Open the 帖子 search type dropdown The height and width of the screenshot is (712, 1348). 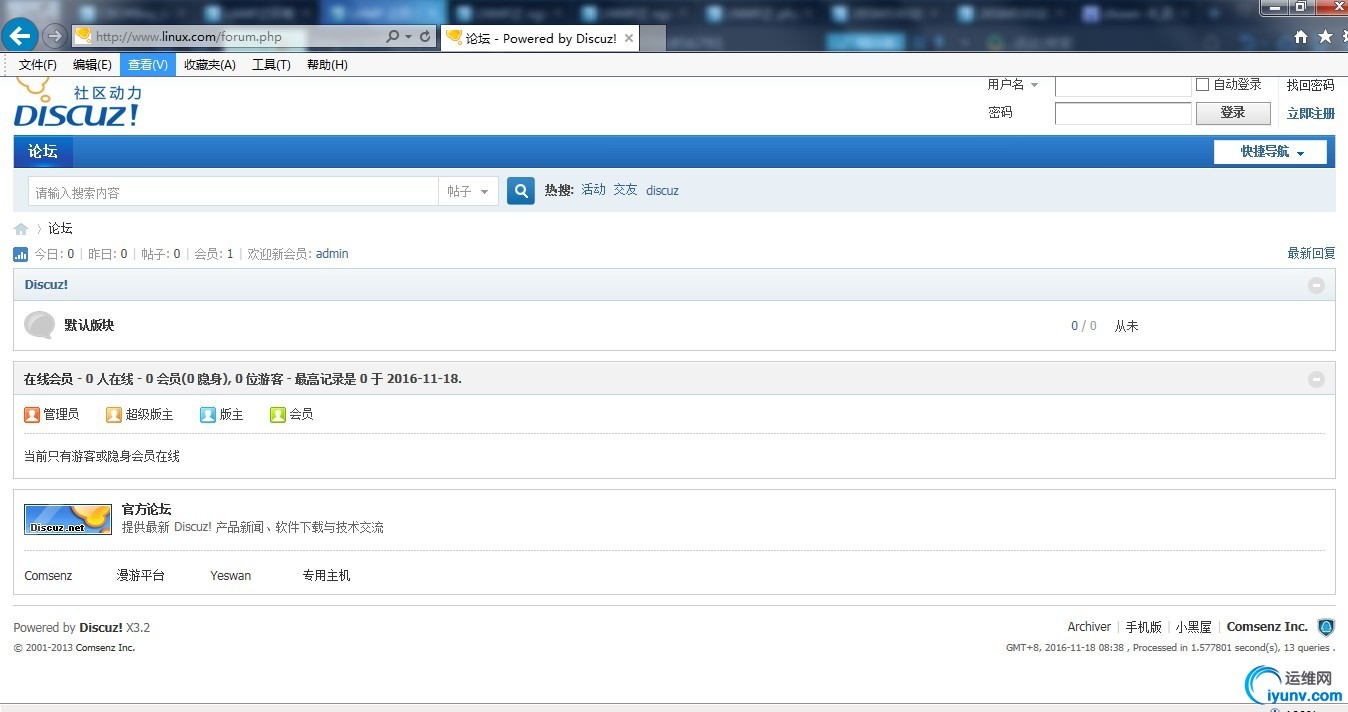[x=468, y=192]
